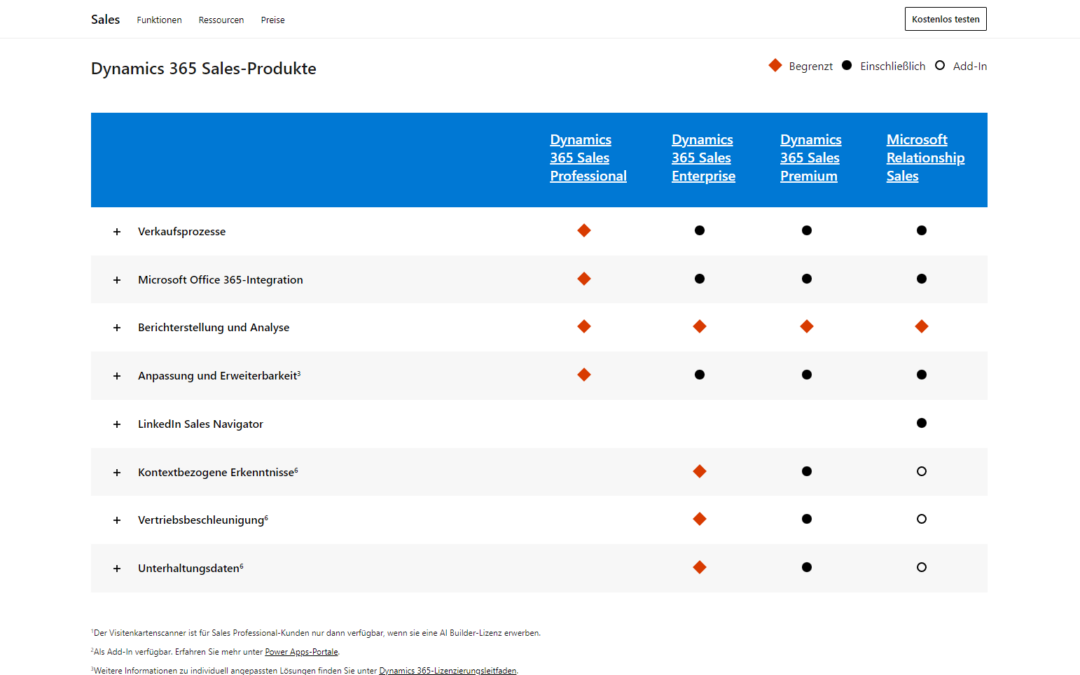Click Kontextbezogene Erkenntnisse dot under Premium
Image resolution: width=1080 pixels, height=675 pixels.
(807, 471)
